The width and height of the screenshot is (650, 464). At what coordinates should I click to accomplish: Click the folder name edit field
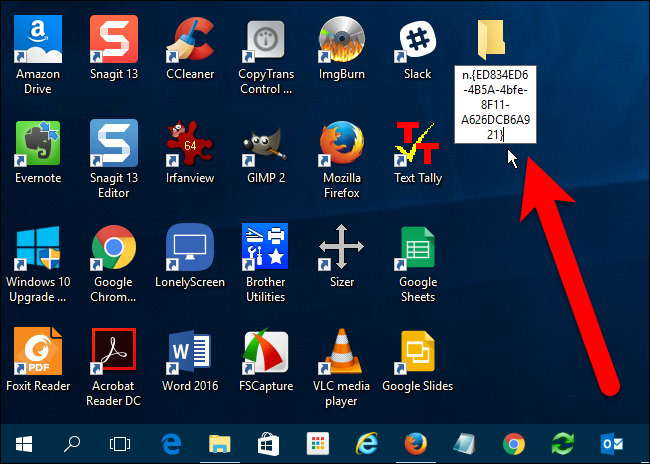(x=490, y=106)
